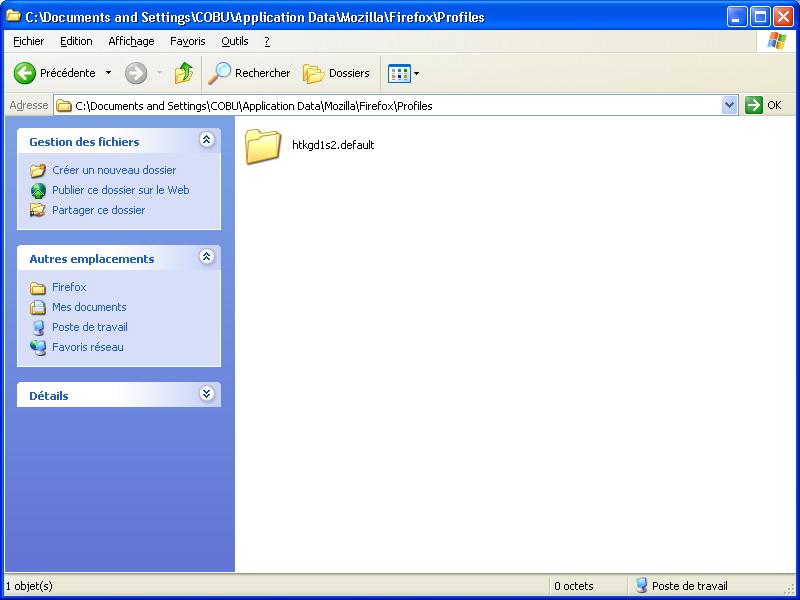The width and height of the screenshot is (800, 600).
Task: Open the Fichier menu
Action: click(29, 41)
